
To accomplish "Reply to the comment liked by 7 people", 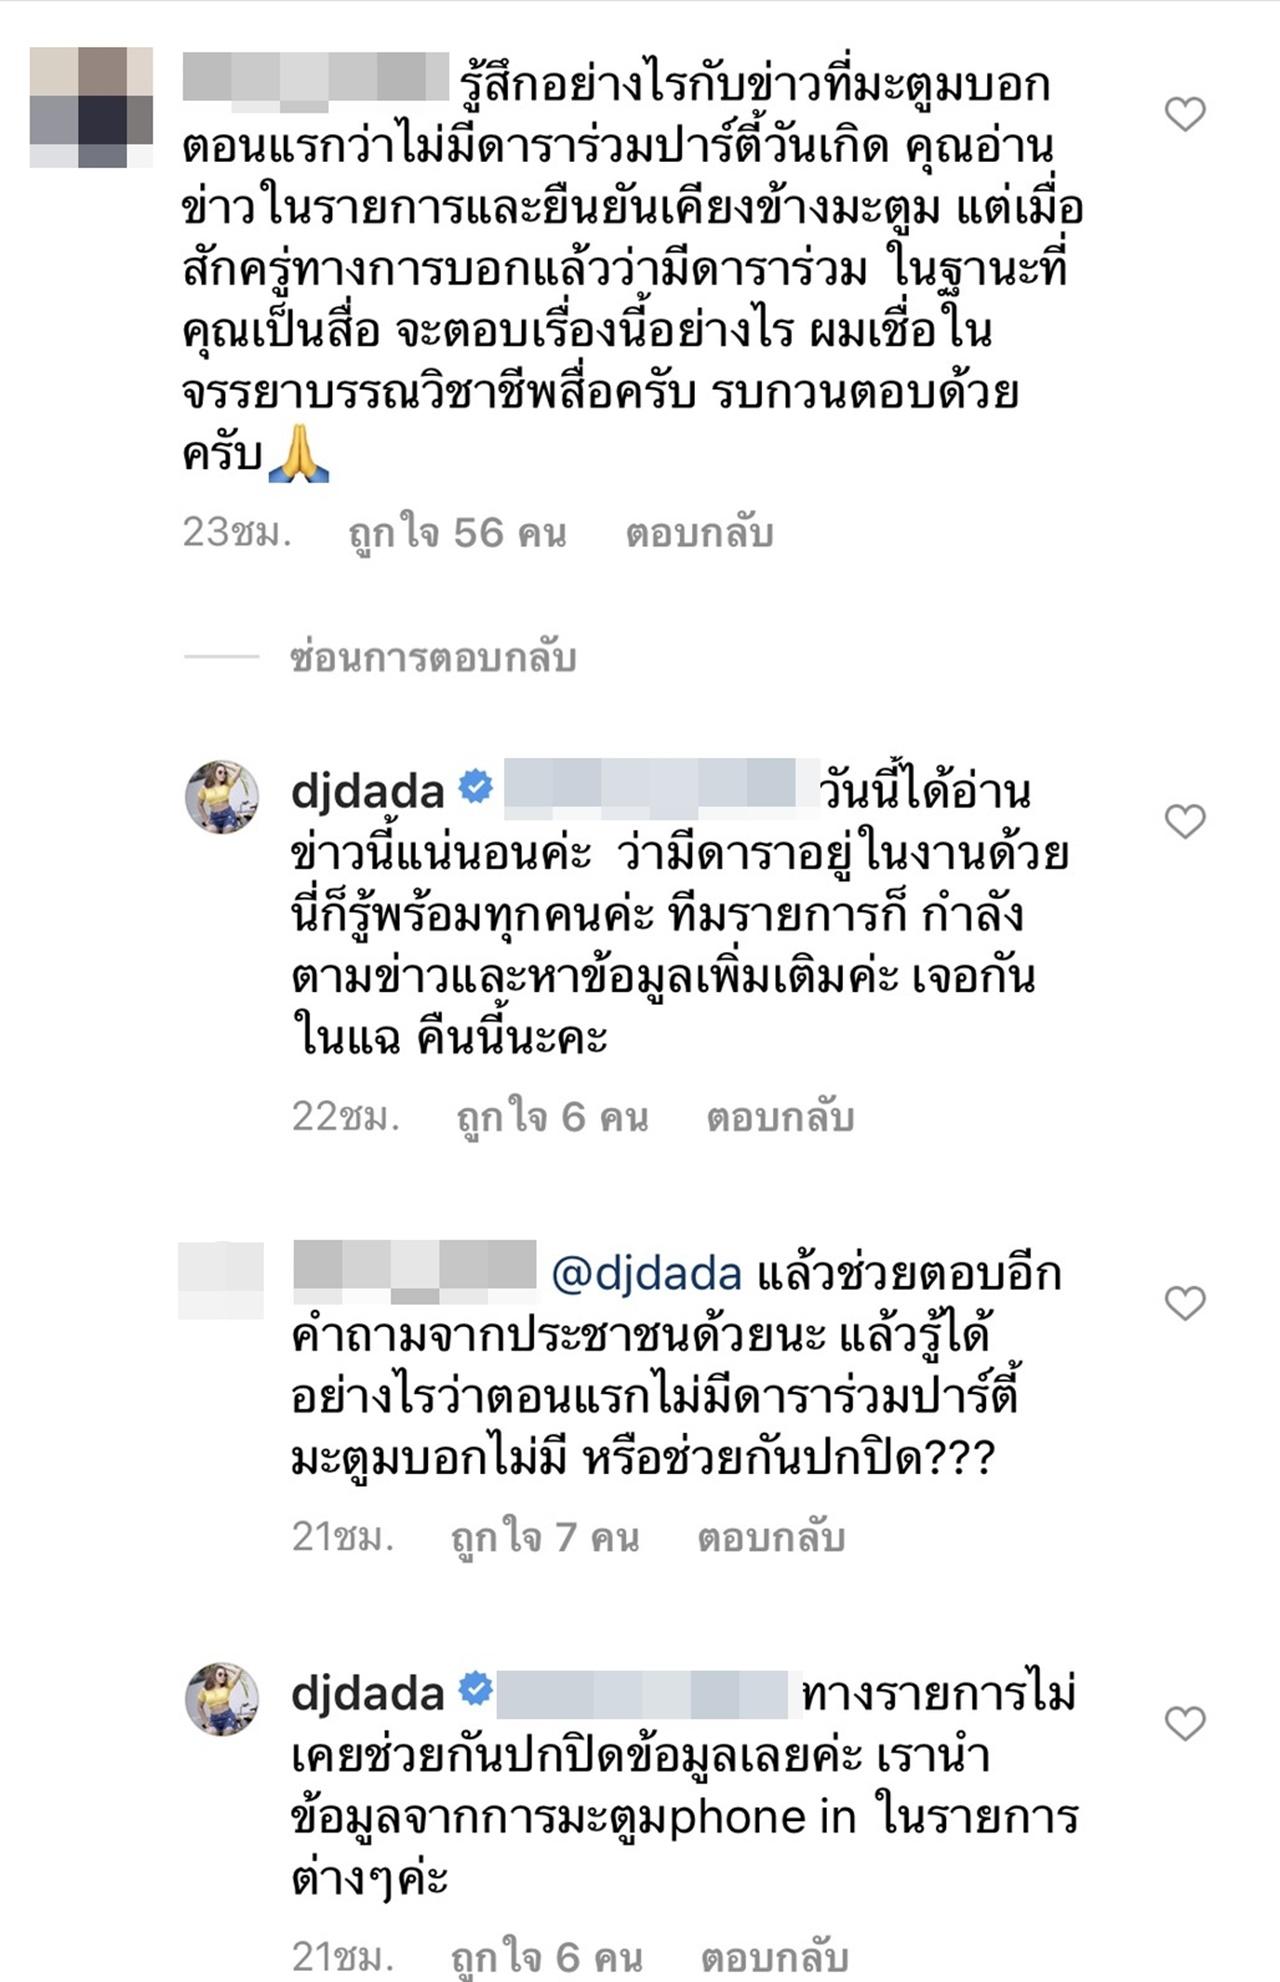I will click(771, 1536).
